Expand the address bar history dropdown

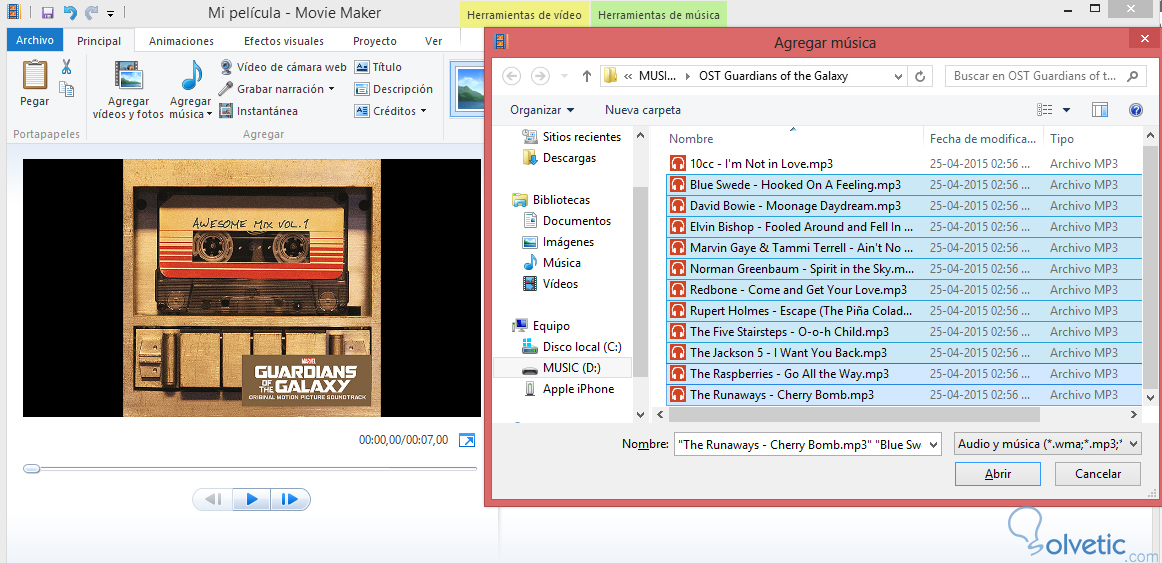898,76
